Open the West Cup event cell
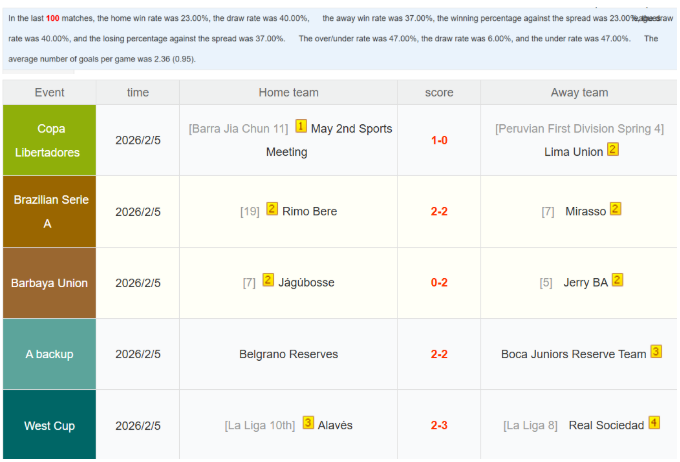 click(x=50, y=425)
